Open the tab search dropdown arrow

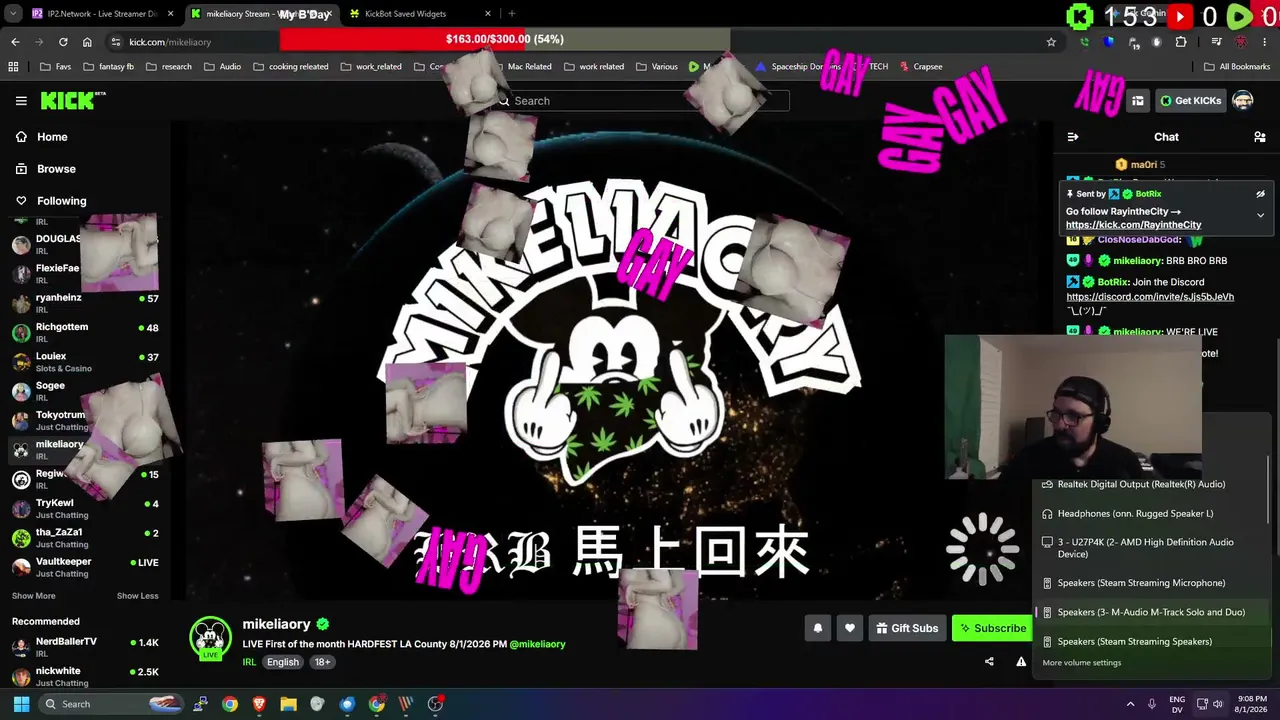coord(13,14)
